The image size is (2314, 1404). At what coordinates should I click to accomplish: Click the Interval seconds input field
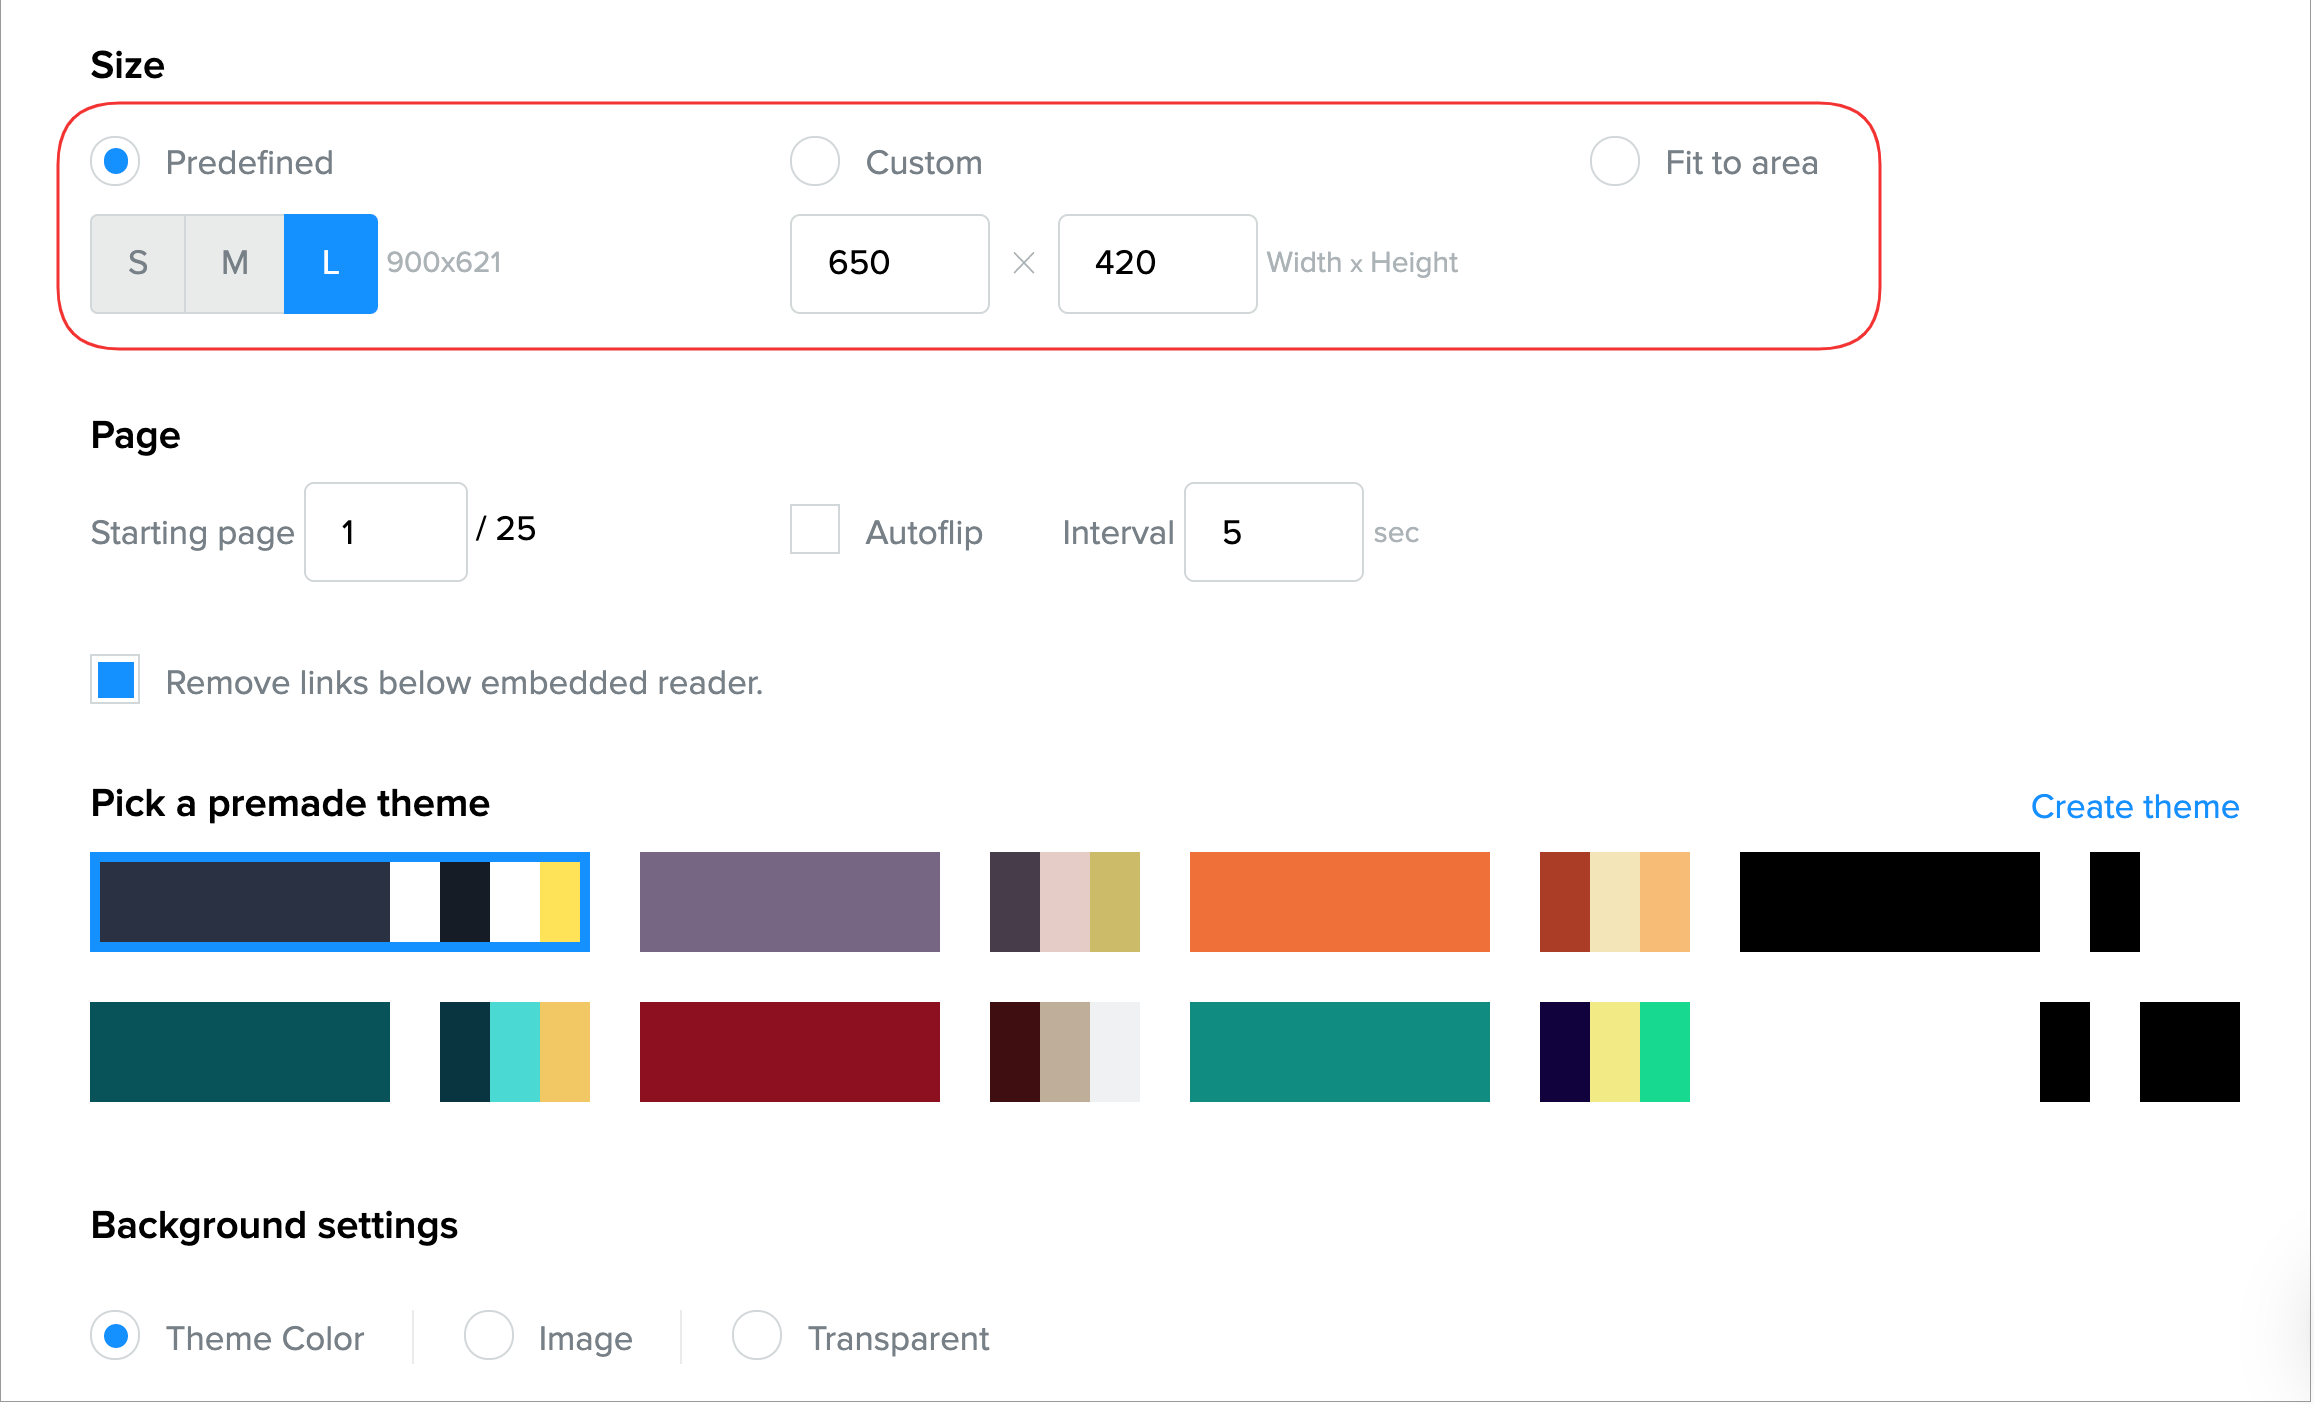pyautogui.click(x=1273, y=532)
